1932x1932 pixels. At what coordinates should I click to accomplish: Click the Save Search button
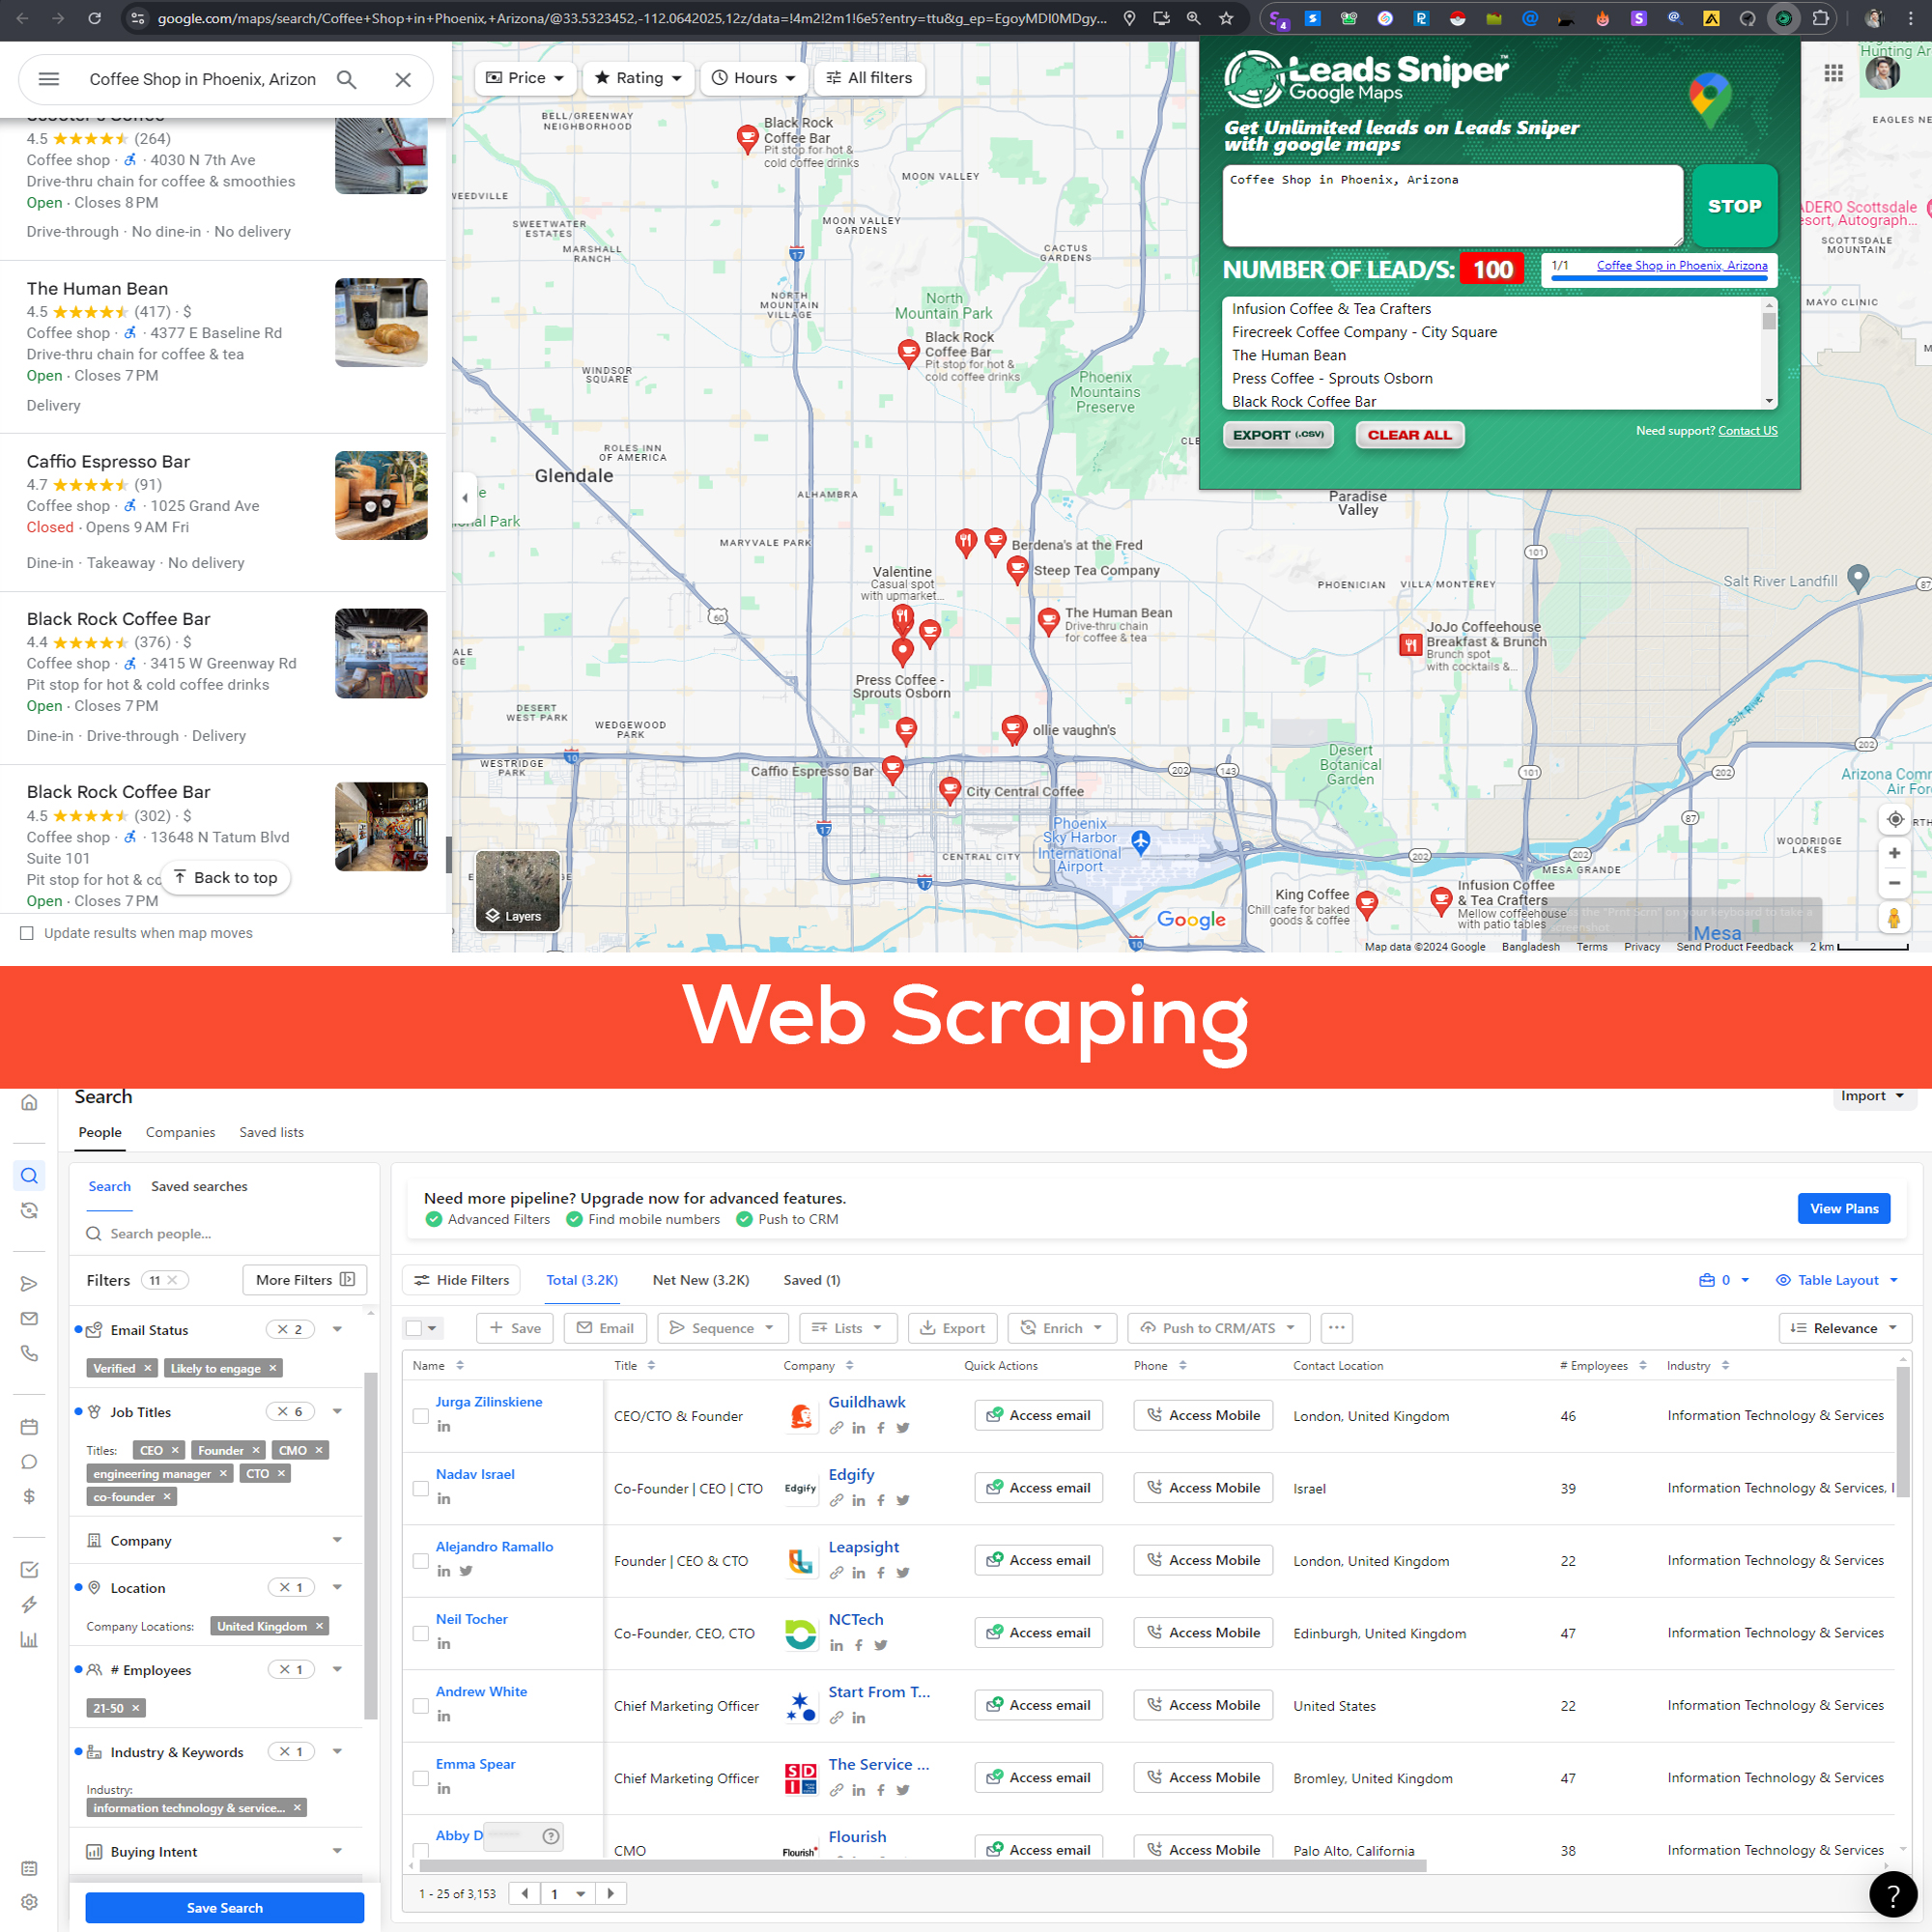224,1907
